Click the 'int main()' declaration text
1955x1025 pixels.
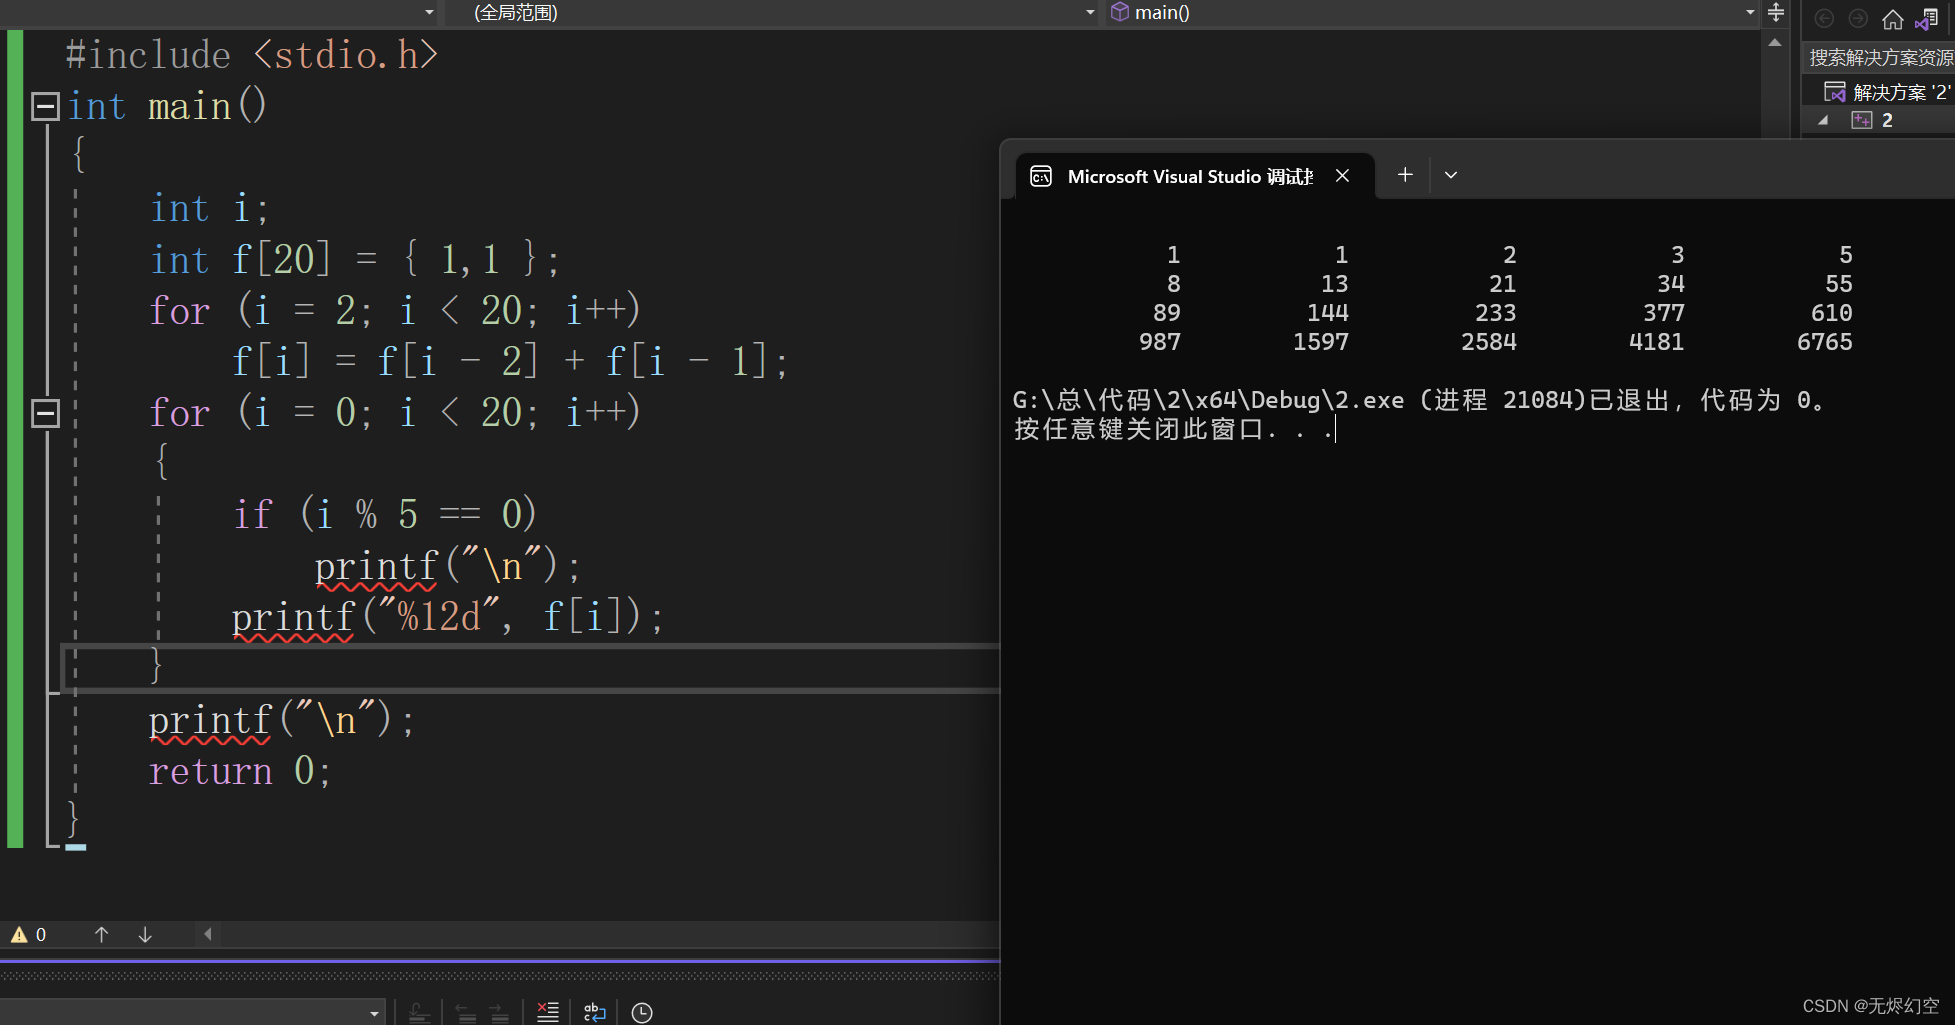tap(167, 106)
